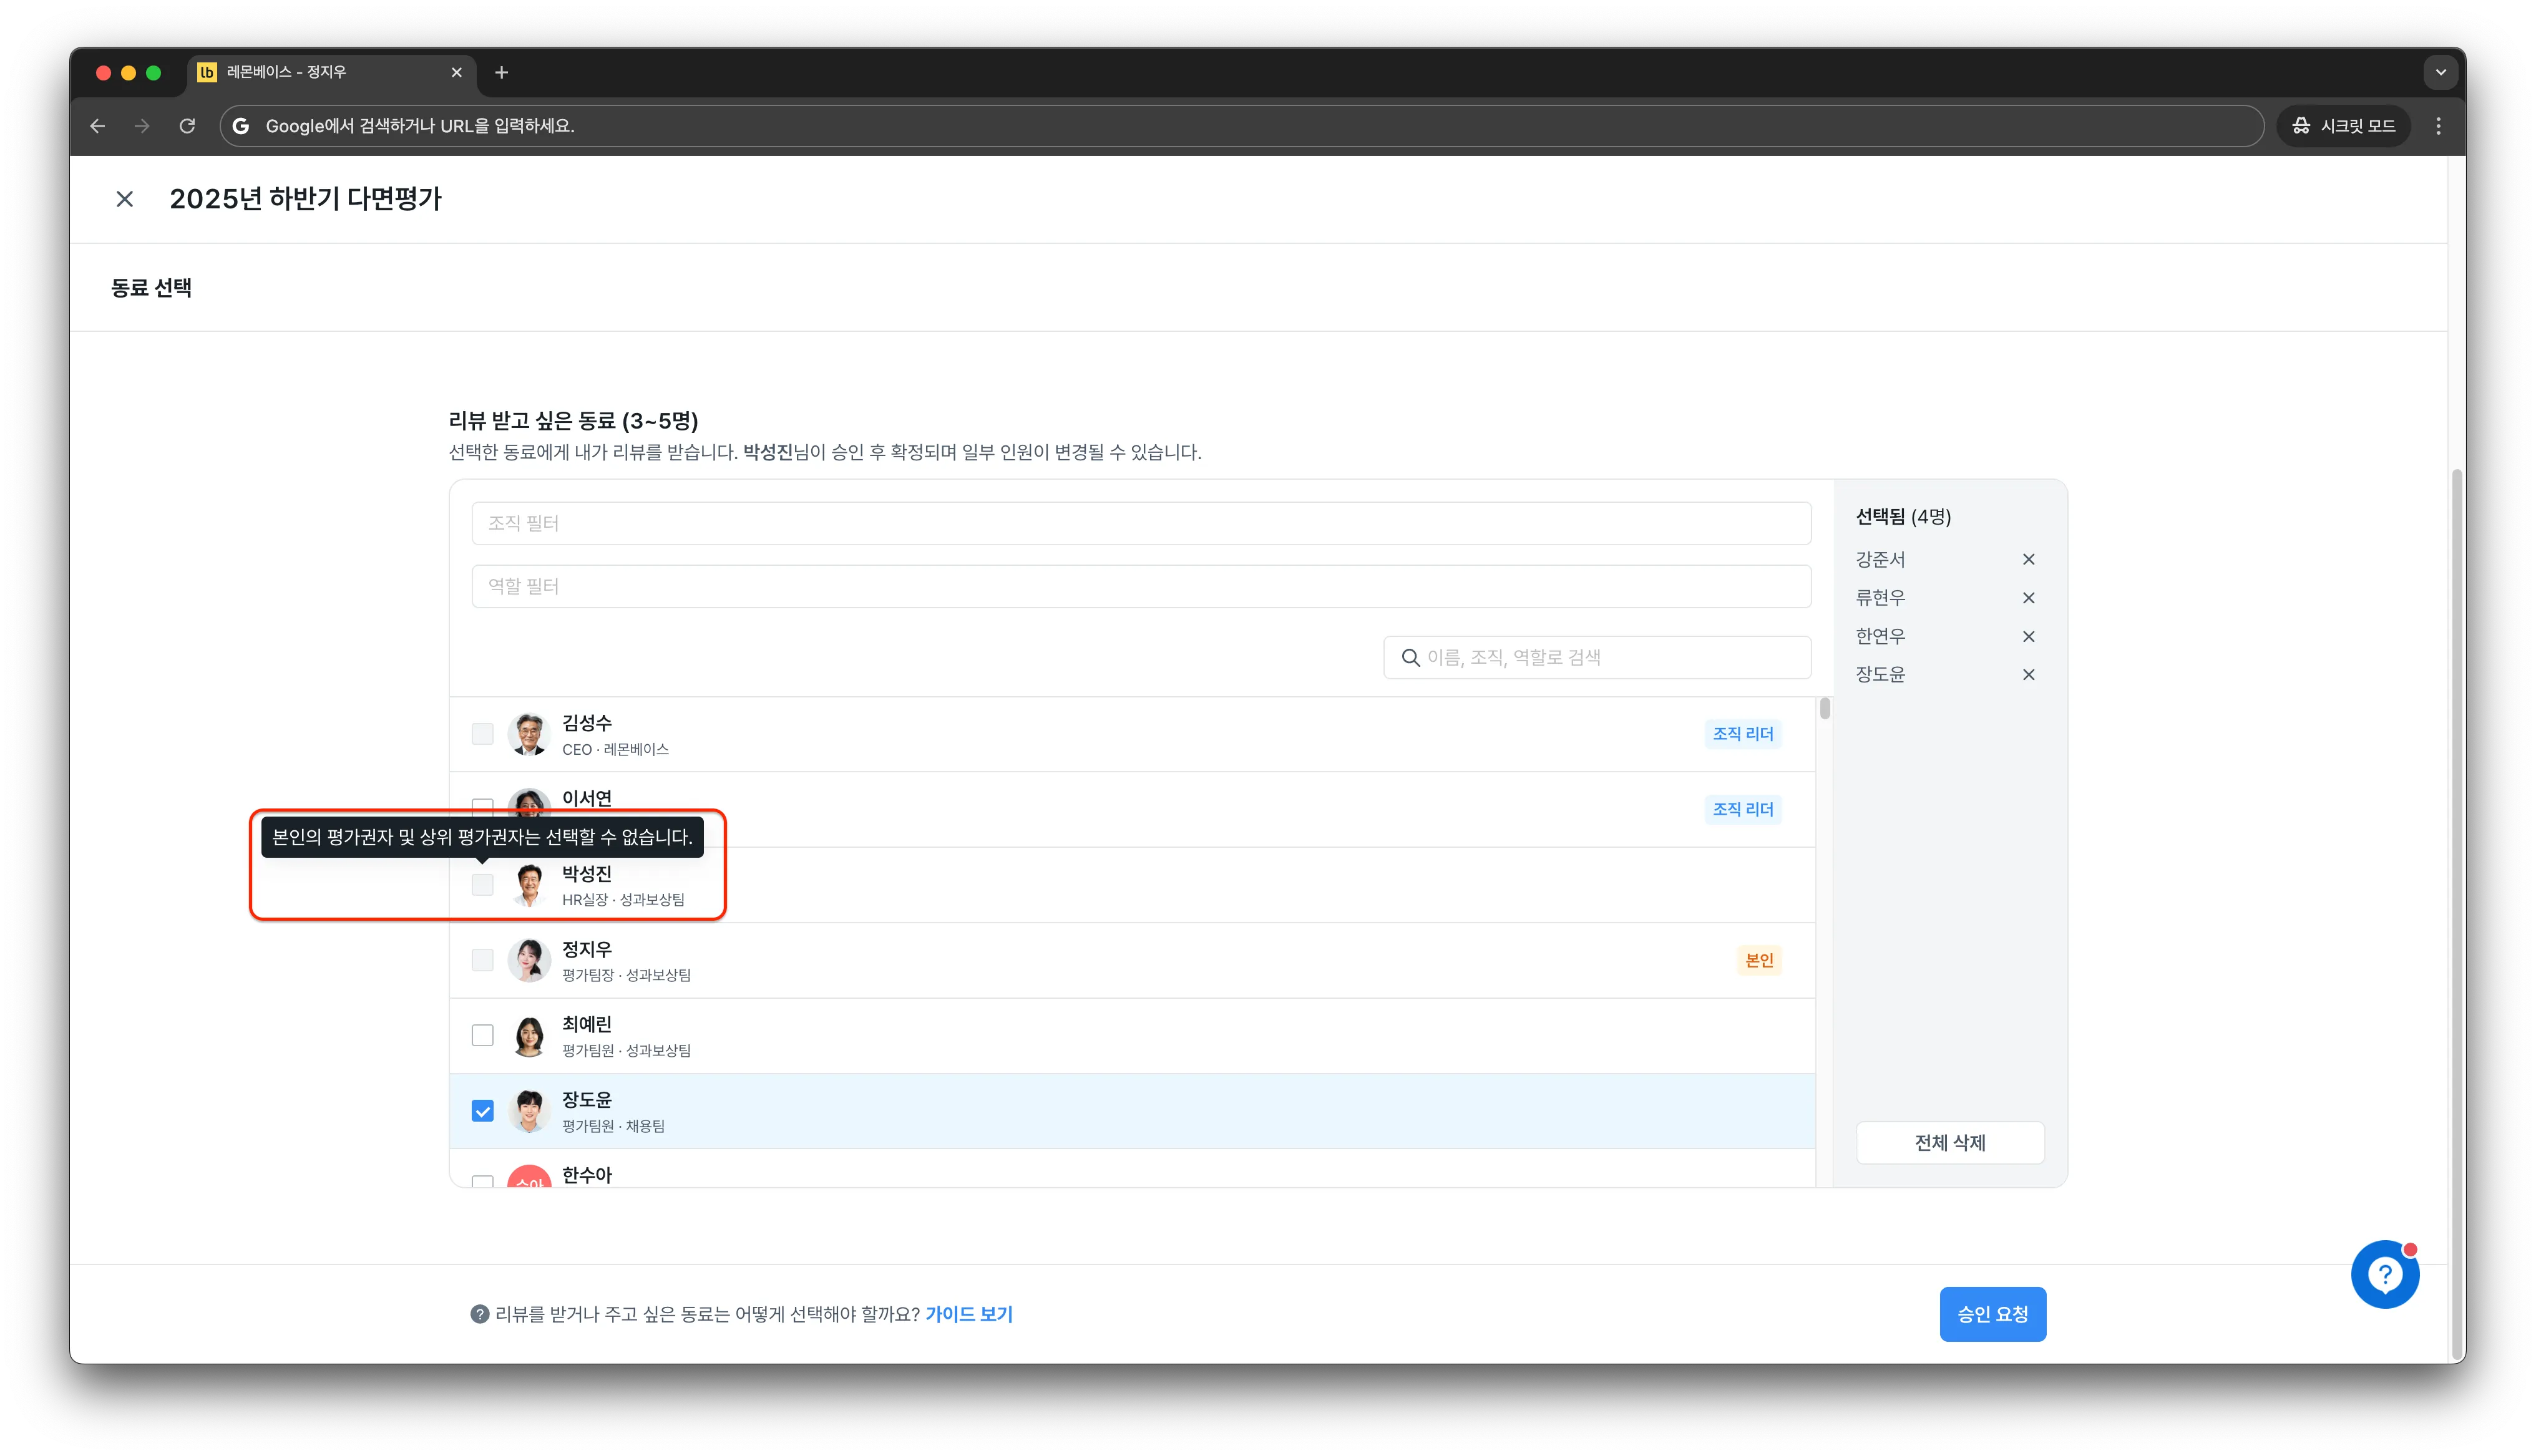Remove 장도윤 from selected list
The height and width of the screenshot is (1456, 2536).
click(2028, 674)
